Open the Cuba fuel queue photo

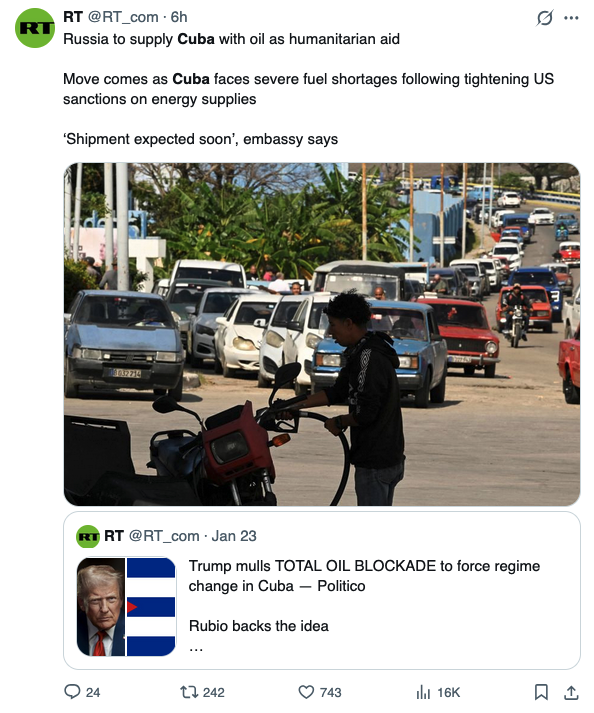[322, 334]
